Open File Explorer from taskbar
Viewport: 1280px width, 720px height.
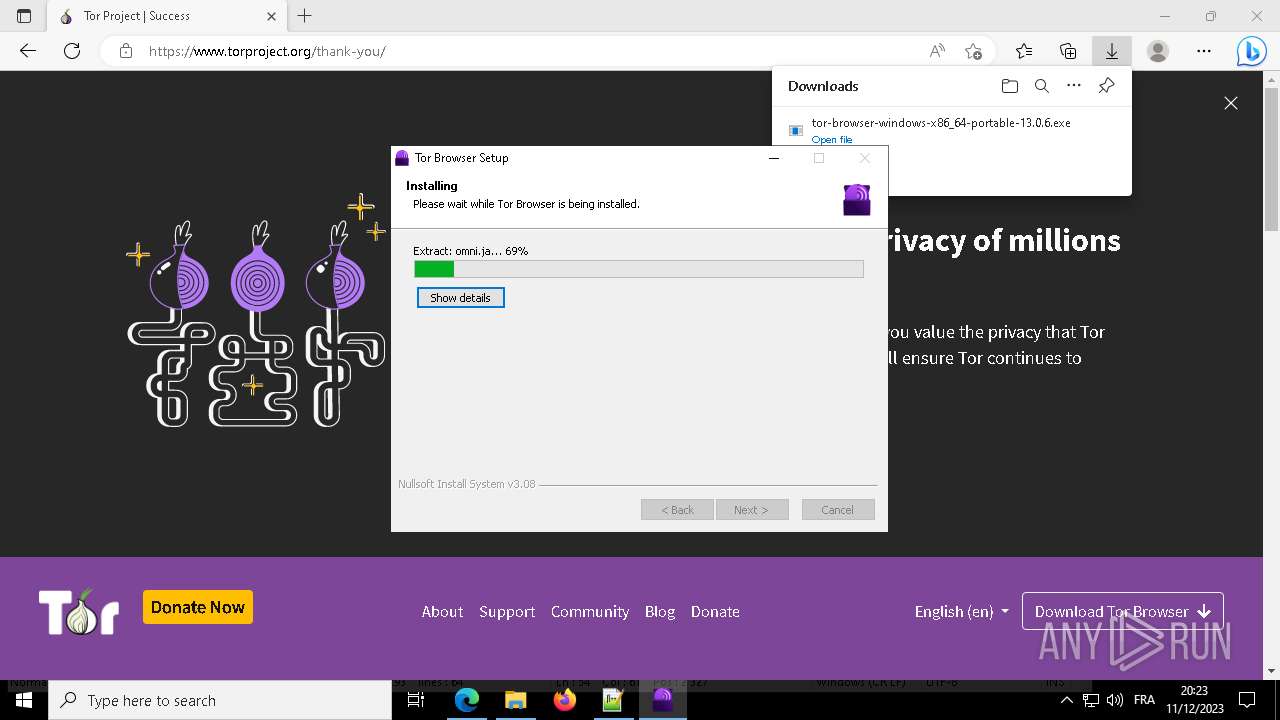pos(516,700)
